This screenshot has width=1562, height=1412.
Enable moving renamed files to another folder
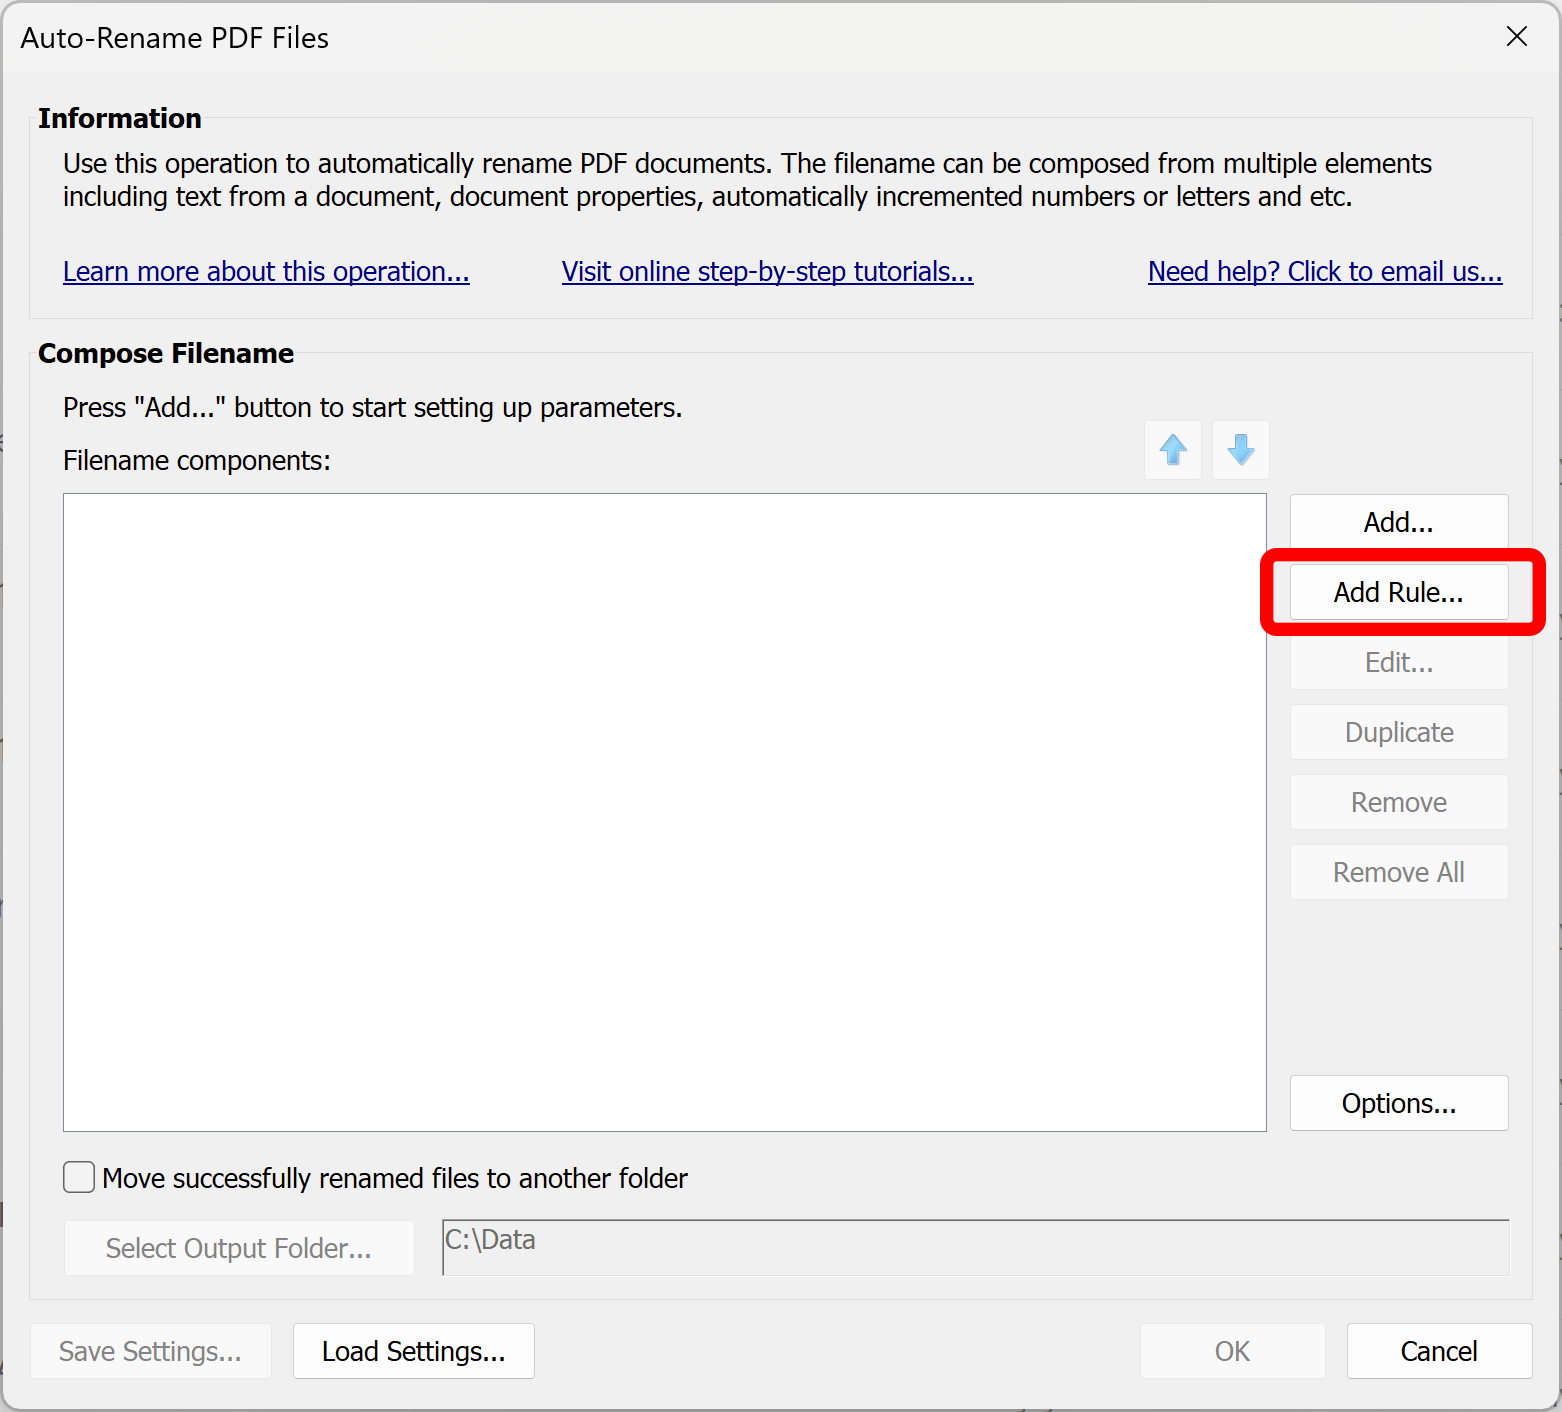pyautogui.click(x=80, y=1178)
